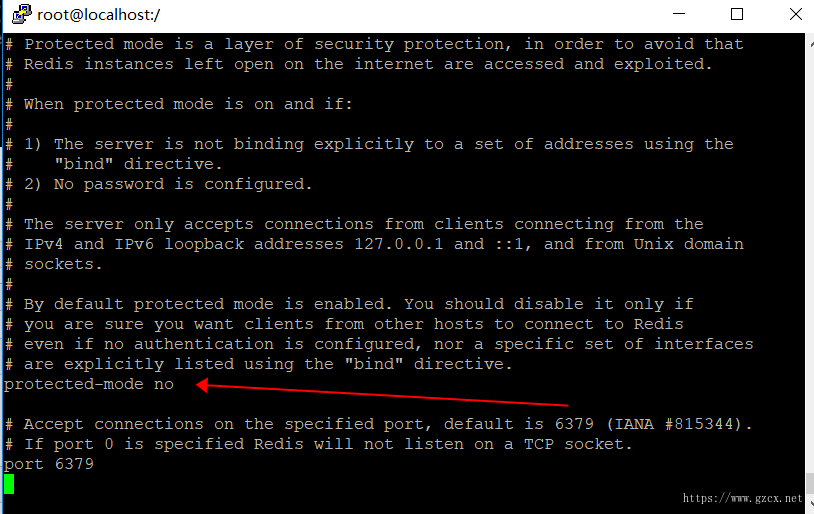Click the scrollbar down arrow
The image size is (814, 514).
point(810,504)
